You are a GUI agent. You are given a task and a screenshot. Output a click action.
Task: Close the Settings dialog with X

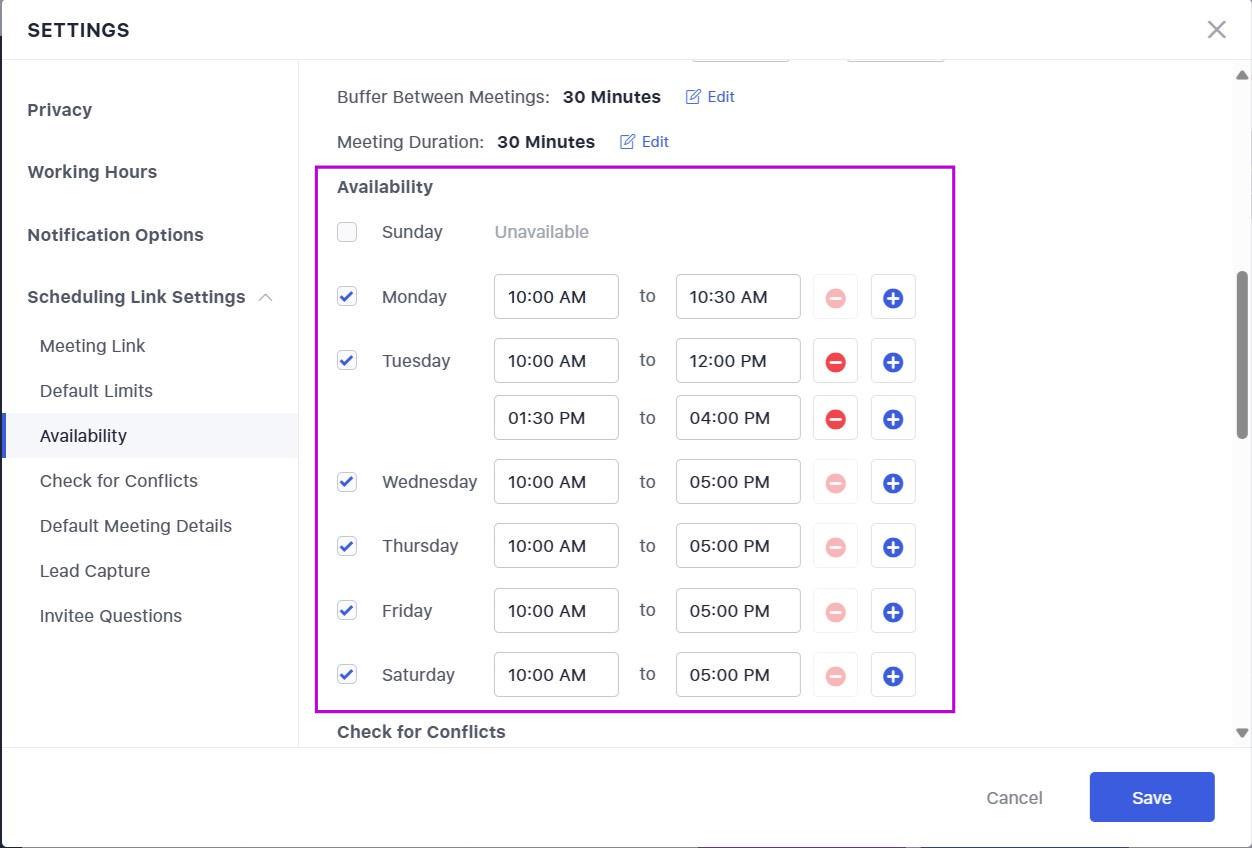(1216, 30)
